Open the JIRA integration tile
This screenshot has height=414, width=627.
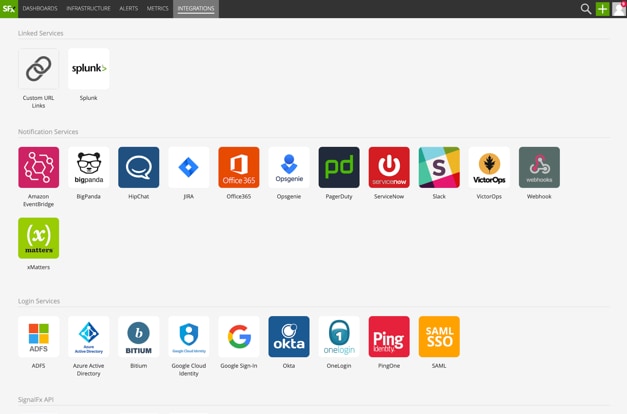(x=189, y=167)
